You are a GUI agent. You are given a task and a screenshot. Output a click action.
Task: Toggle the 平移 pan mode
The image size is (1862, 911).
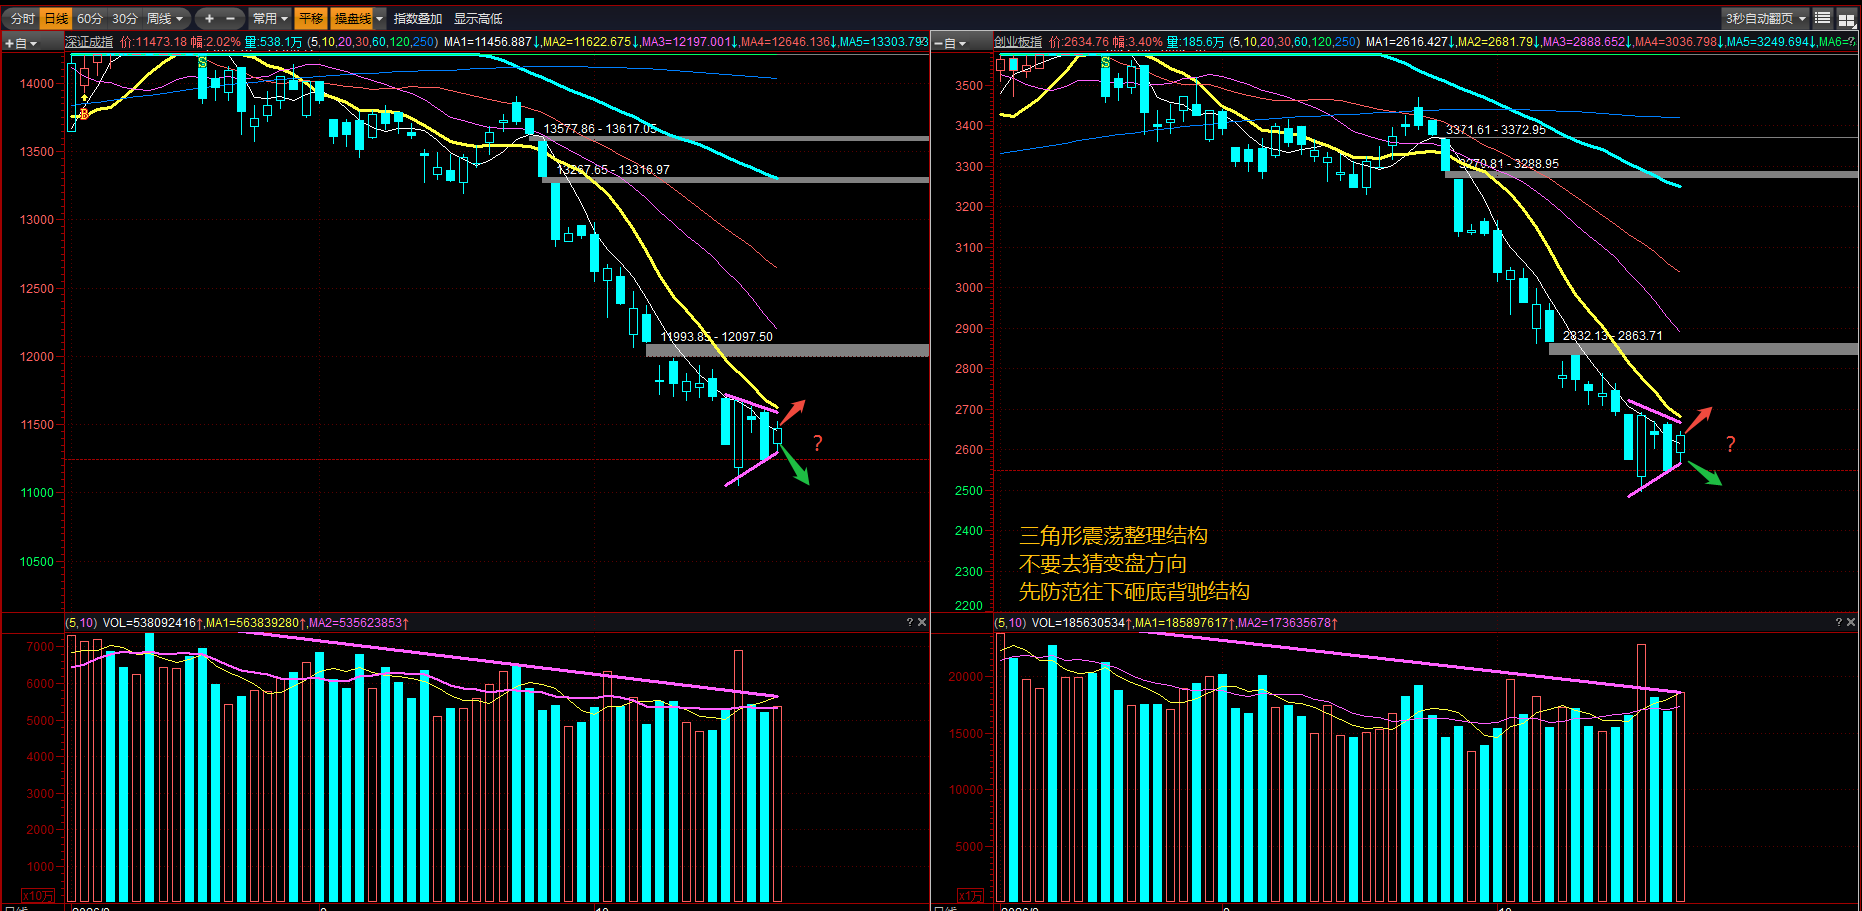tap(311, 18)
